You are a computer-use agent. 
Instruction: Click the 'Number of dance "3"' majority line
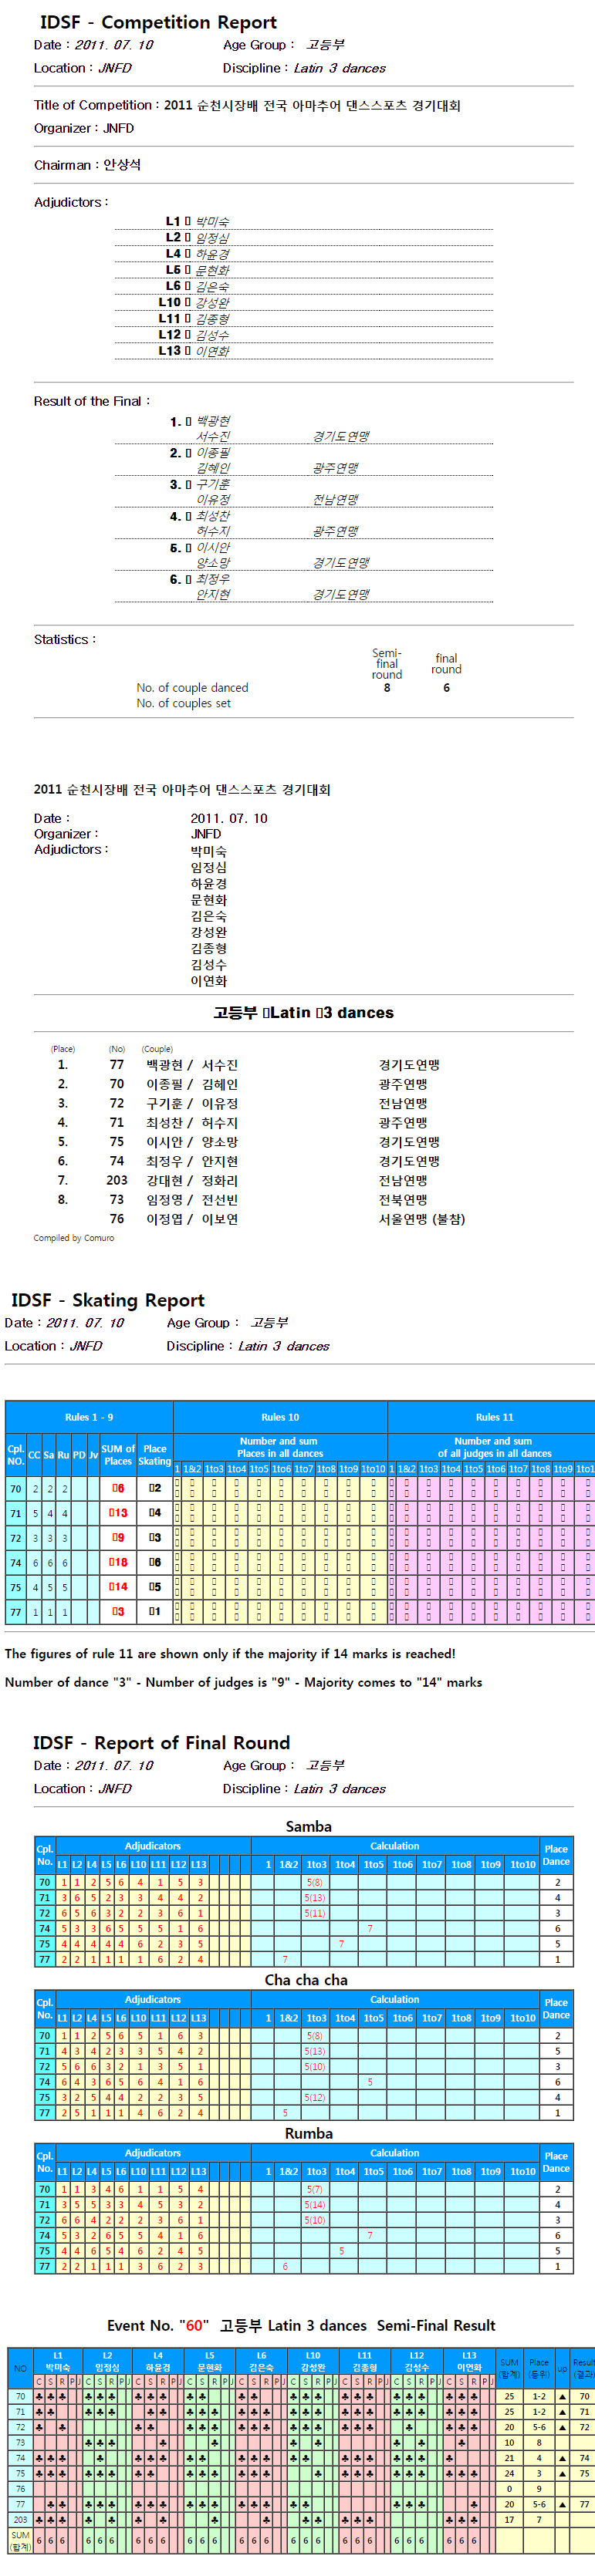tap(243, 1682)
